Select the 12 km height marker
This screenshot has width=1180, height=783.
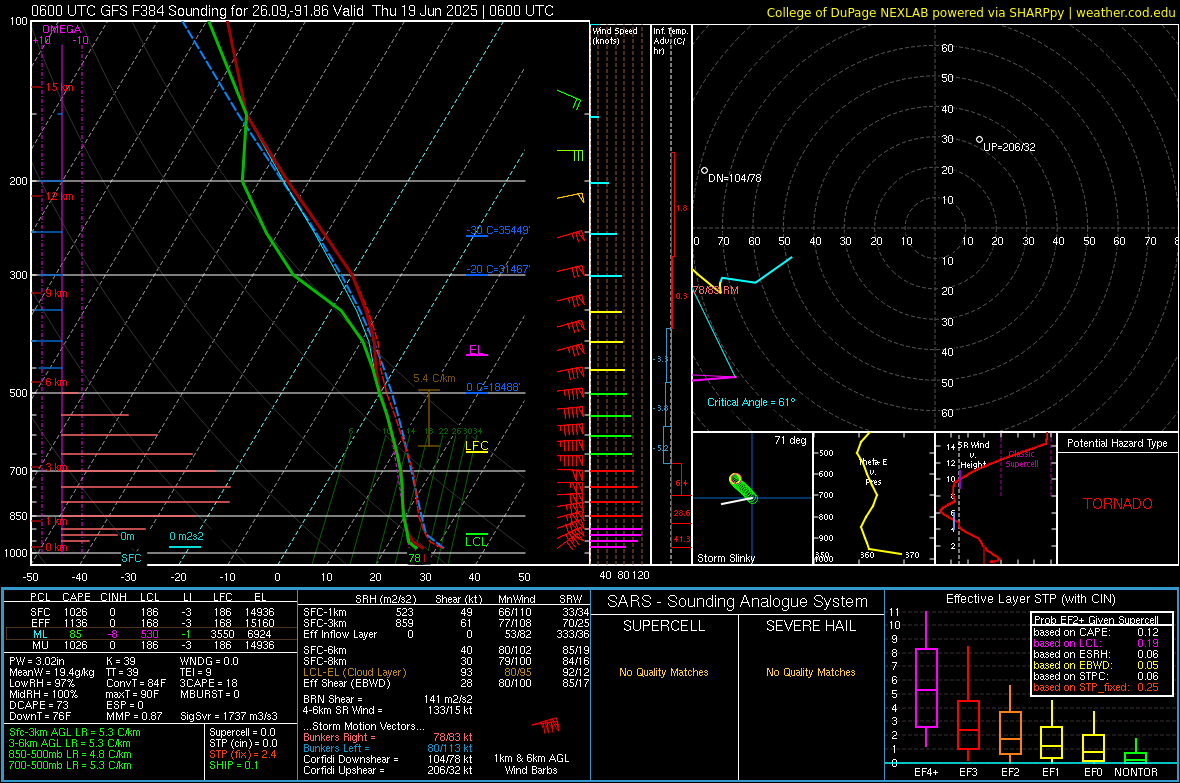(x=59, y=196)
